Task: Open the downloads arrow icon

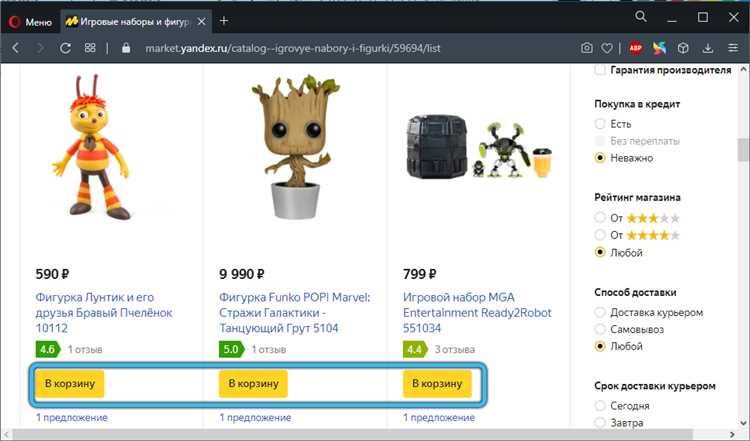Action: click(706, 48)
